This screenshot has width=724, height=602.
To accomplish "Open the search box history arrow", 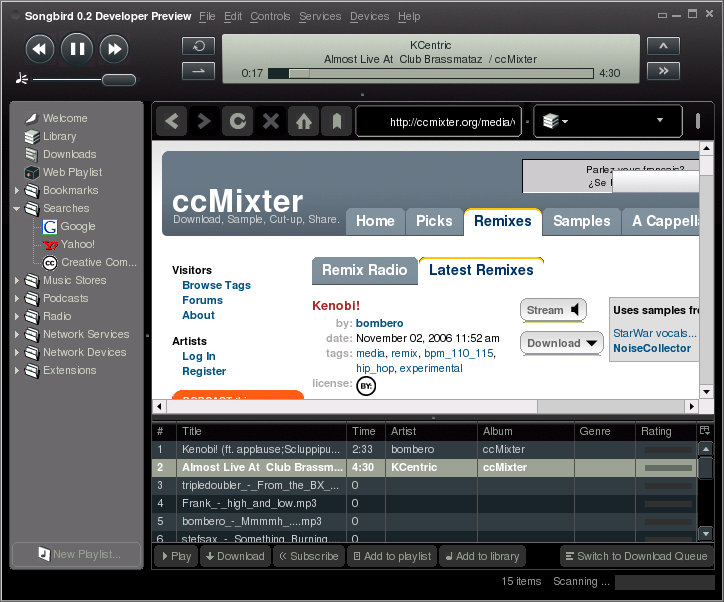I will (x=660, y=120).
